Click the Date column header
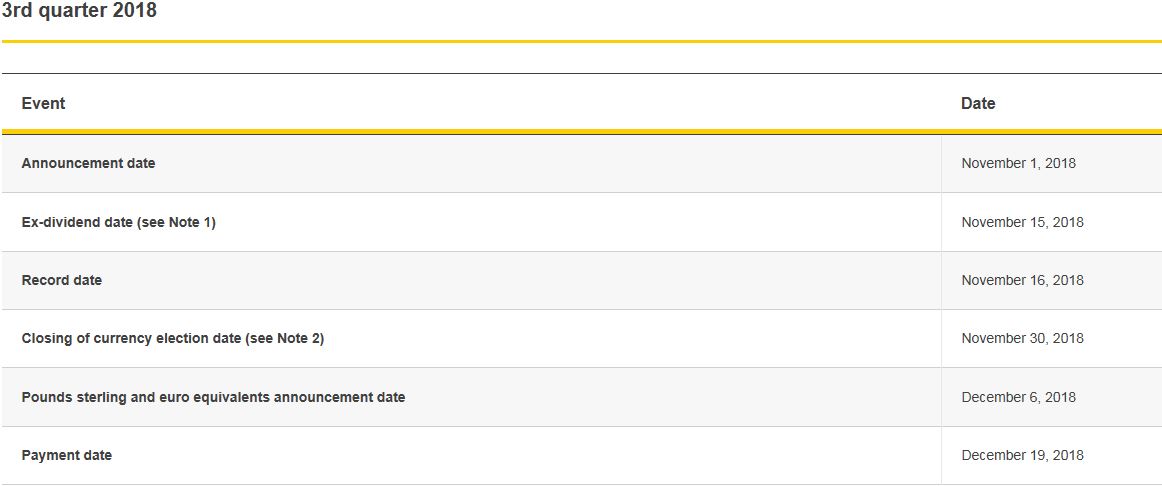1162x486 pixels. tap(977, 103)
